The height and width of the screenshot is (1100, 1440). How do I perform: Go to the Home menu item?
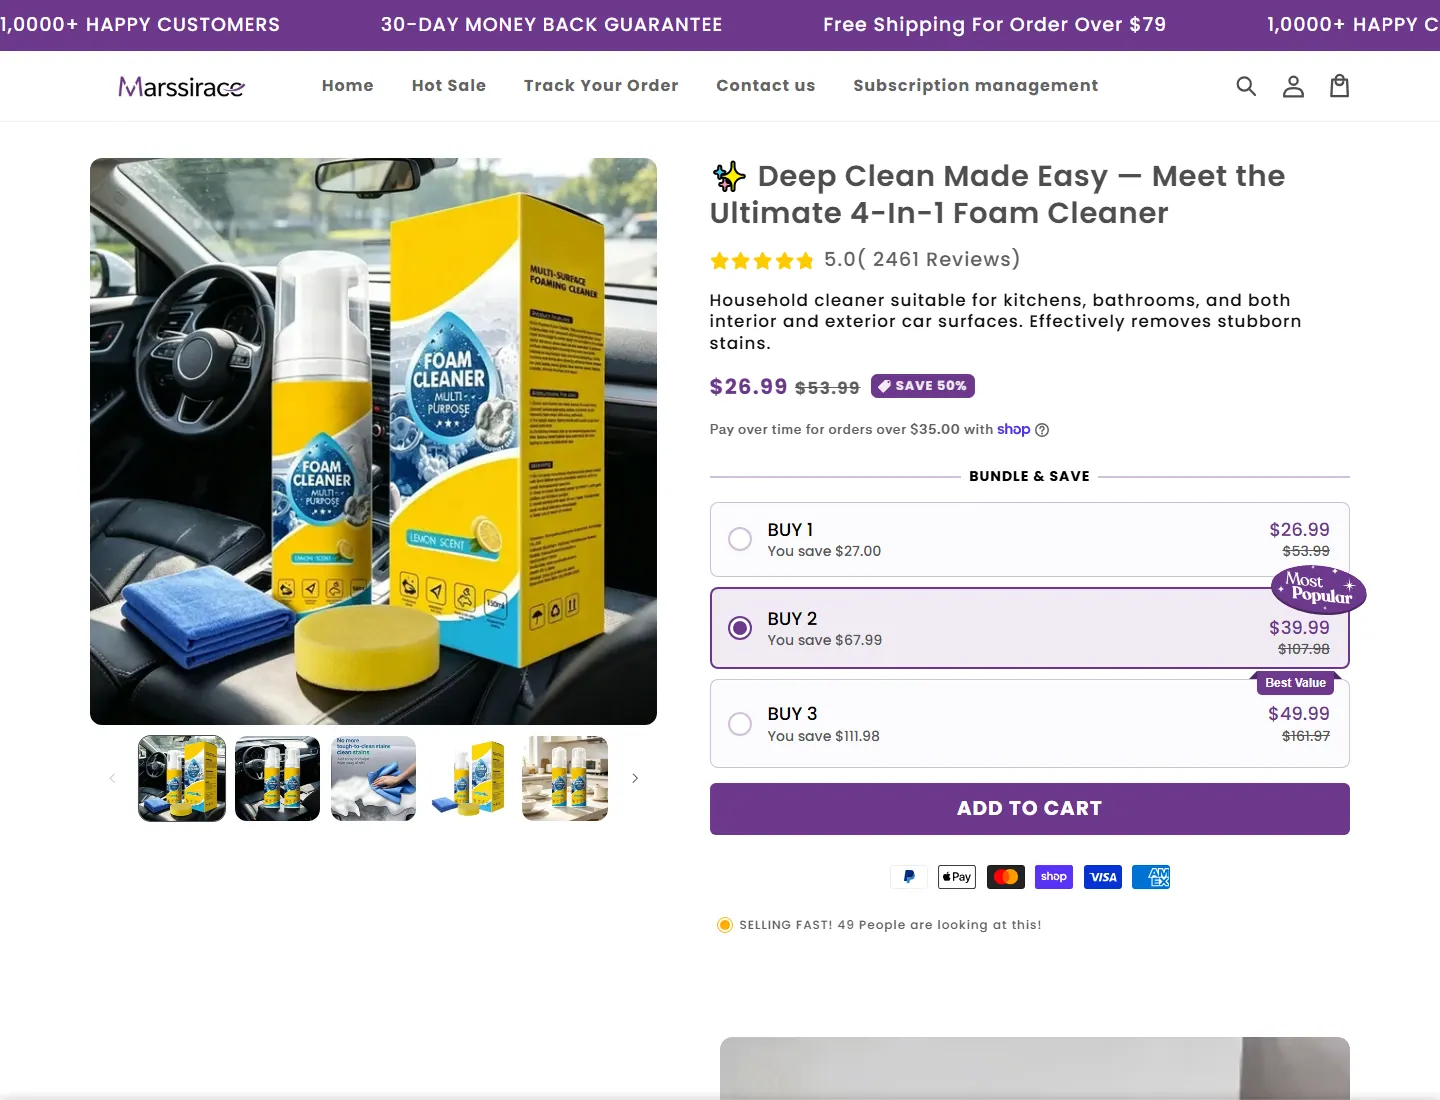click(348, 86)
